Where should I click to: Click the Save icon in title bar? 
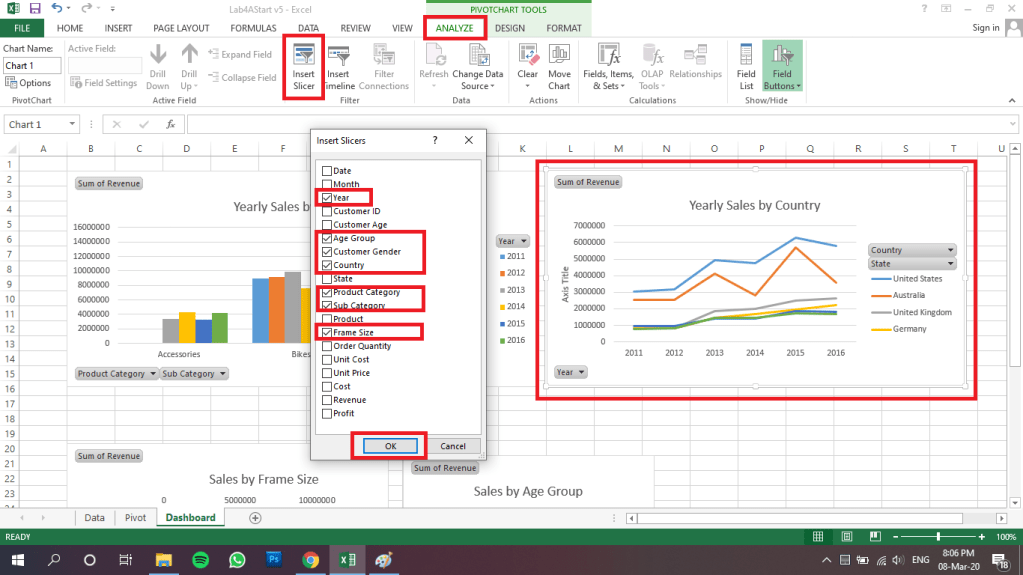pos(34,8)
